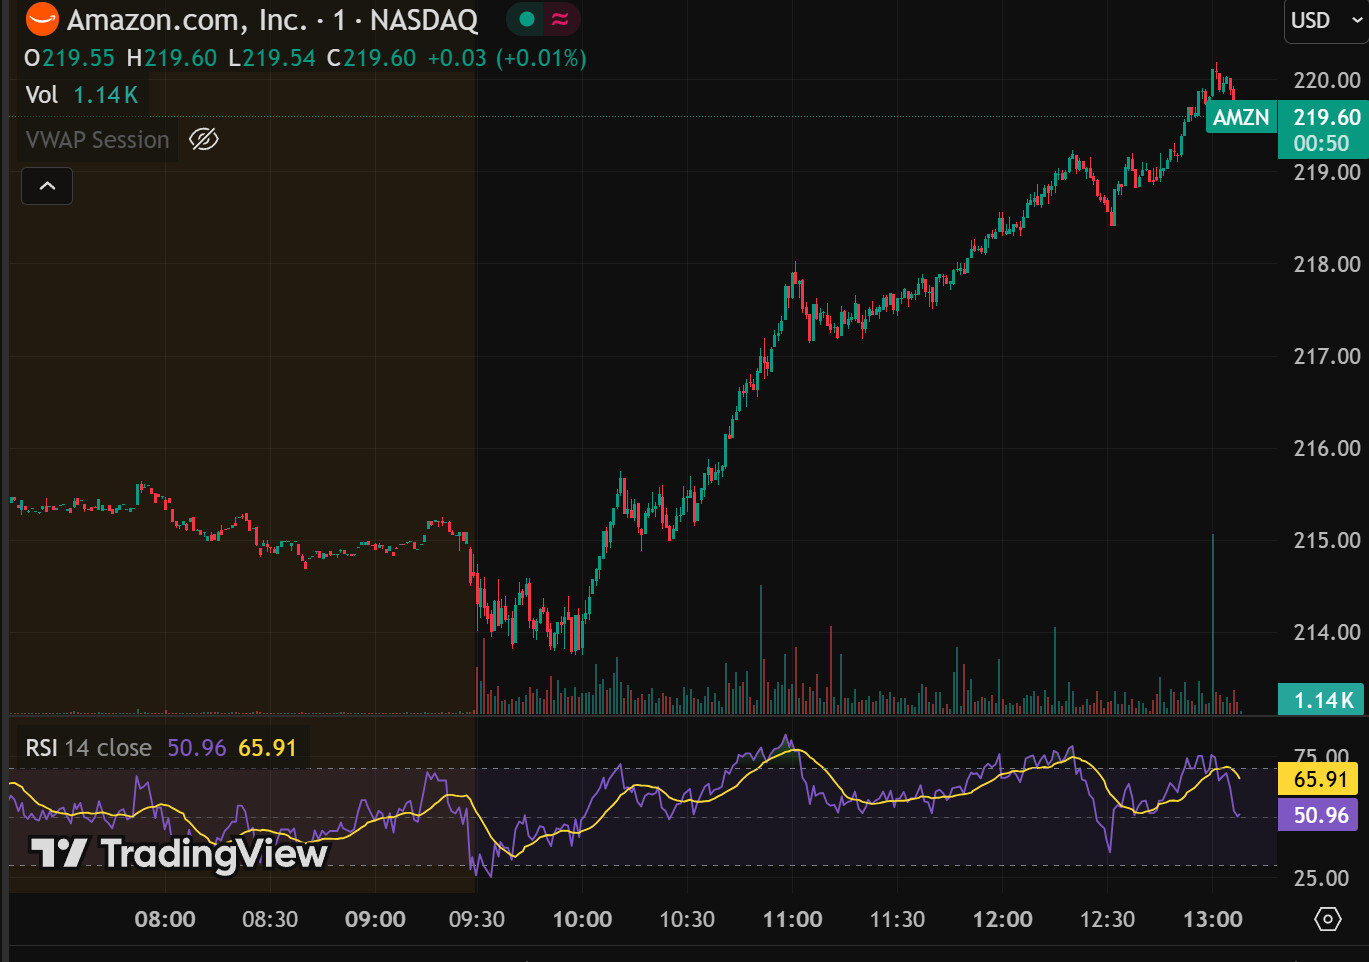The width and height of the screenshot is (1369, 962).
Task: Click the RSI value 50.96 in legend
Action: (x=196, y=748)
